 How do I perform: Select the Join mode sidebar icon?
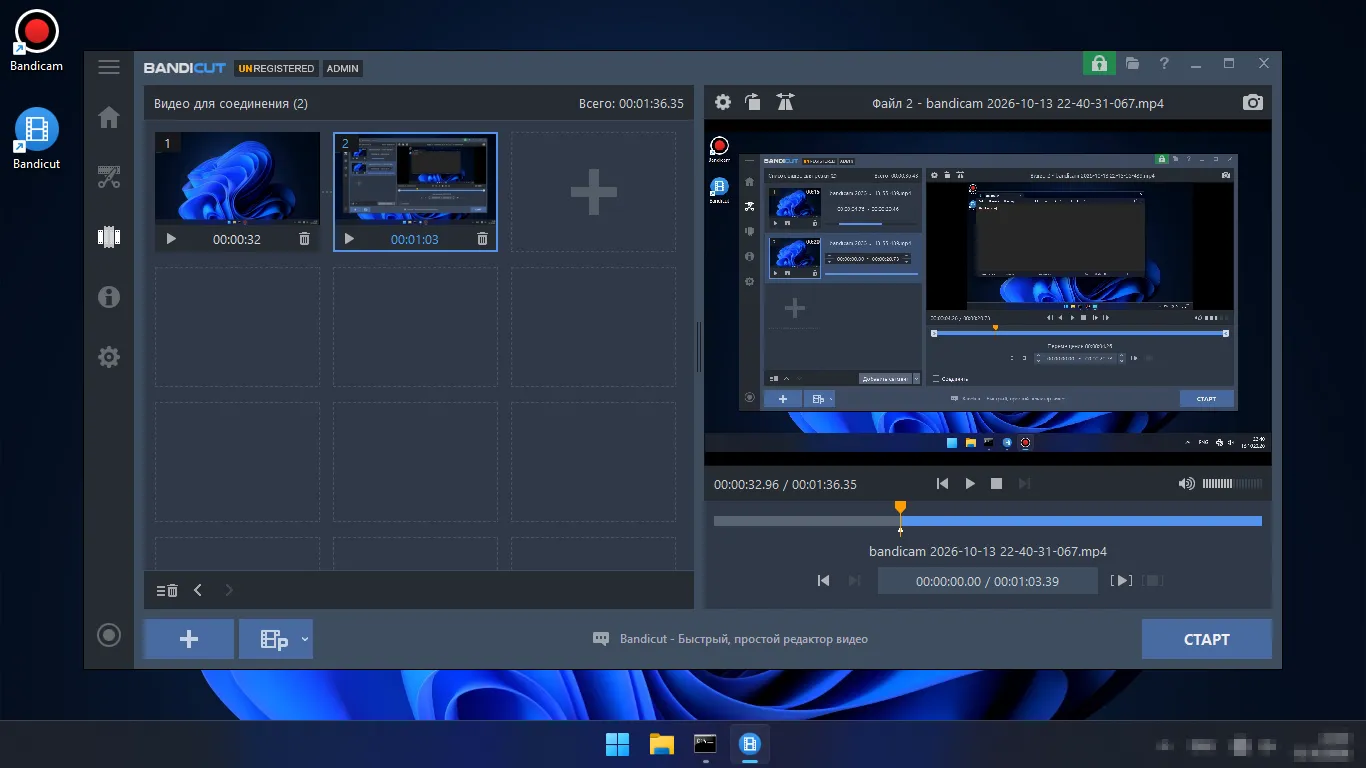pyautogui.click(x=109, y=237)
